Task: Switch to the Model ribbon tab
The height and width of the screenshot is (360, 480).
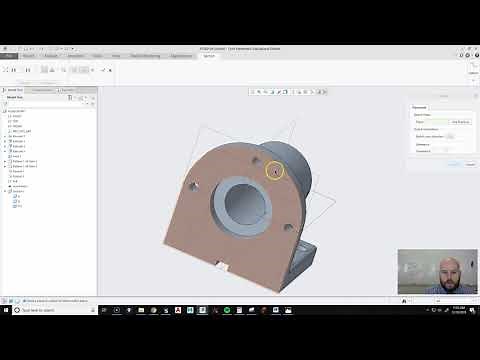Action: [x=29, y=56]
